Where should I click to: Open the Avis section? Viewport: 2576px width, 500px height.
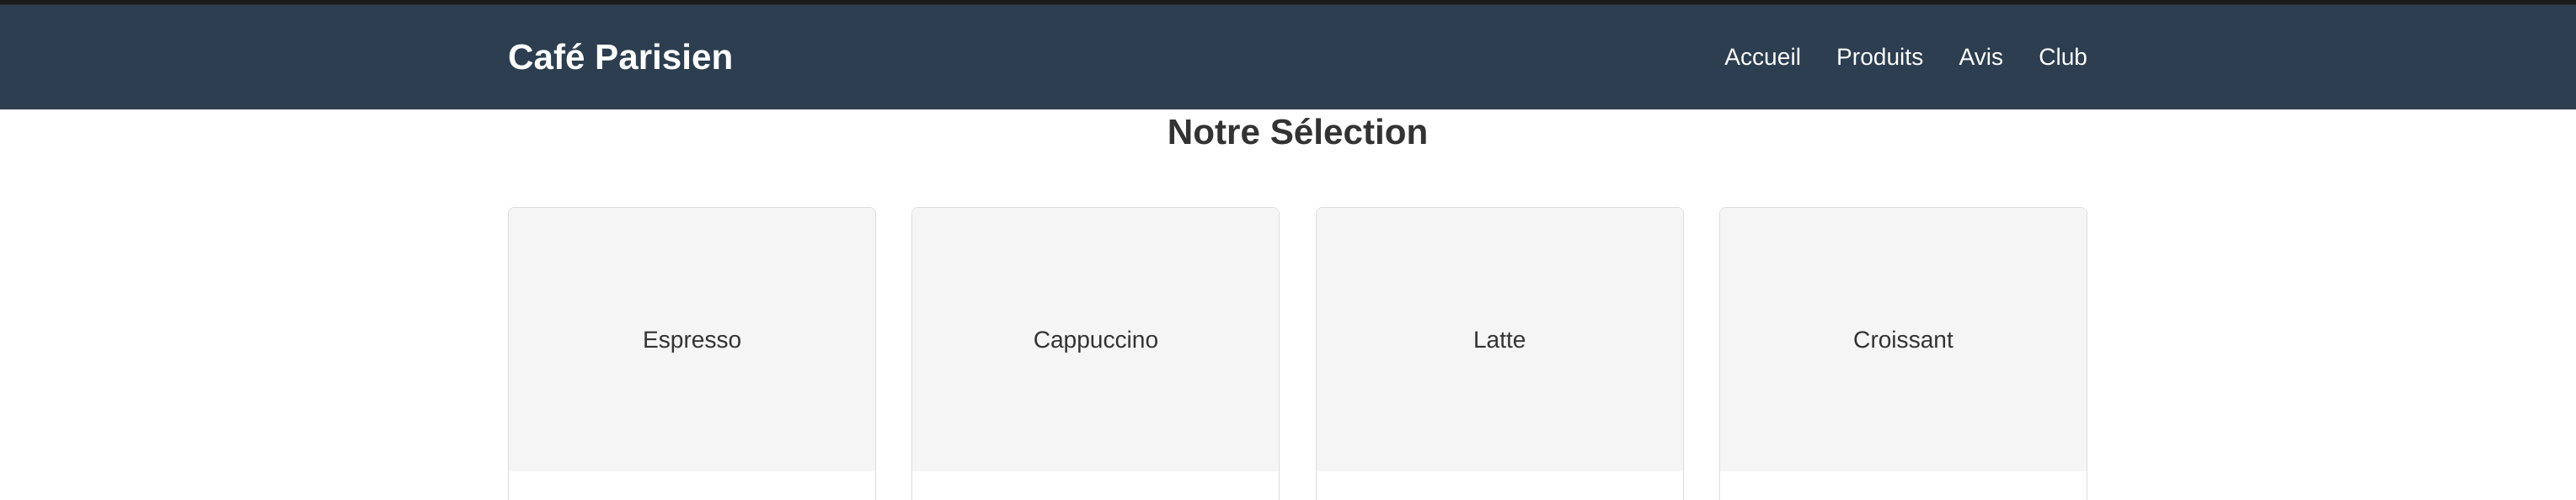[1981, 57]
